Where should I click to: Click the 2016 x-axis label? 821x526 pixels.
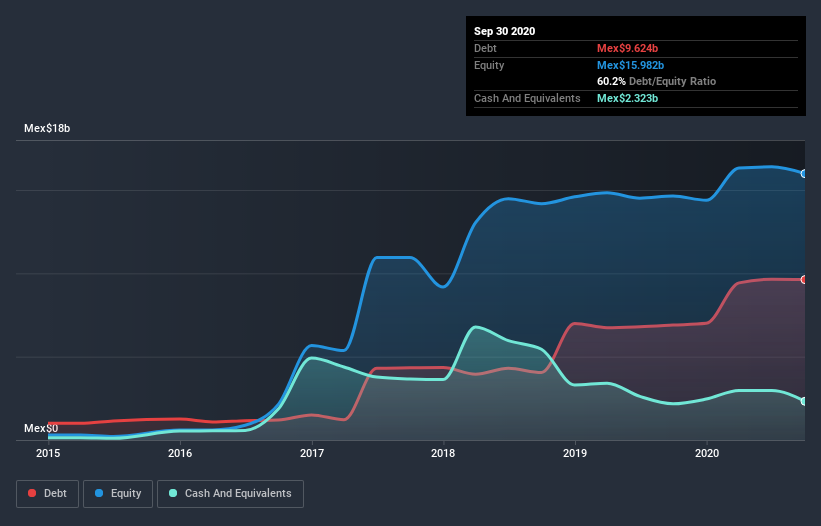click(180, 453)
